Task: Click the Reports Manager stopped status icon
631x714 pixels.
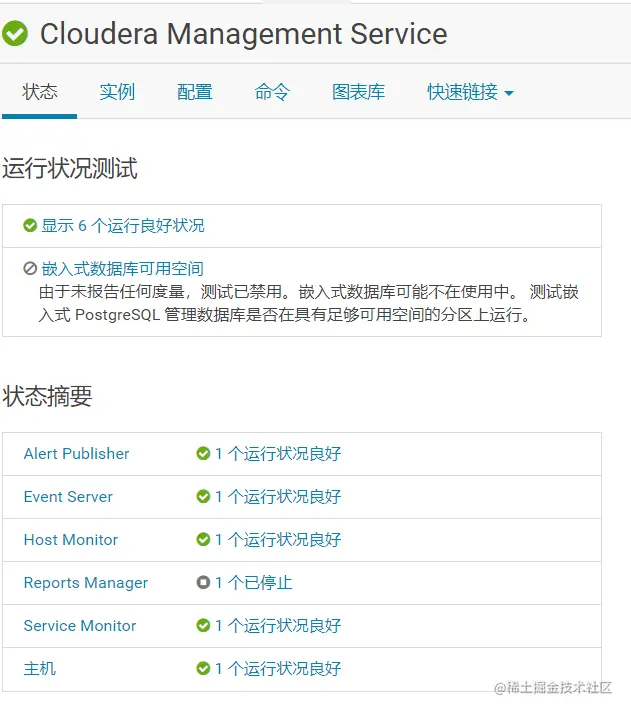Action: coord(203,582)
